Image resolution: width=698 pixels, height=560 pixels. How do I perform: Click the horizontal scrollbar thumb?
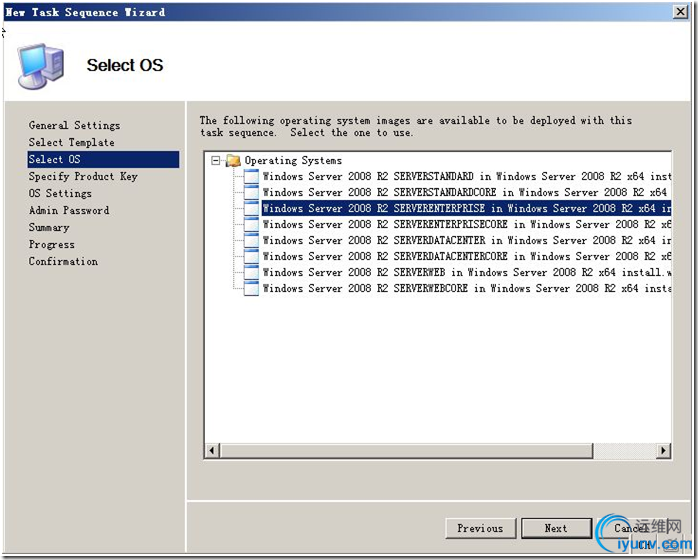[x=406, y=450]
